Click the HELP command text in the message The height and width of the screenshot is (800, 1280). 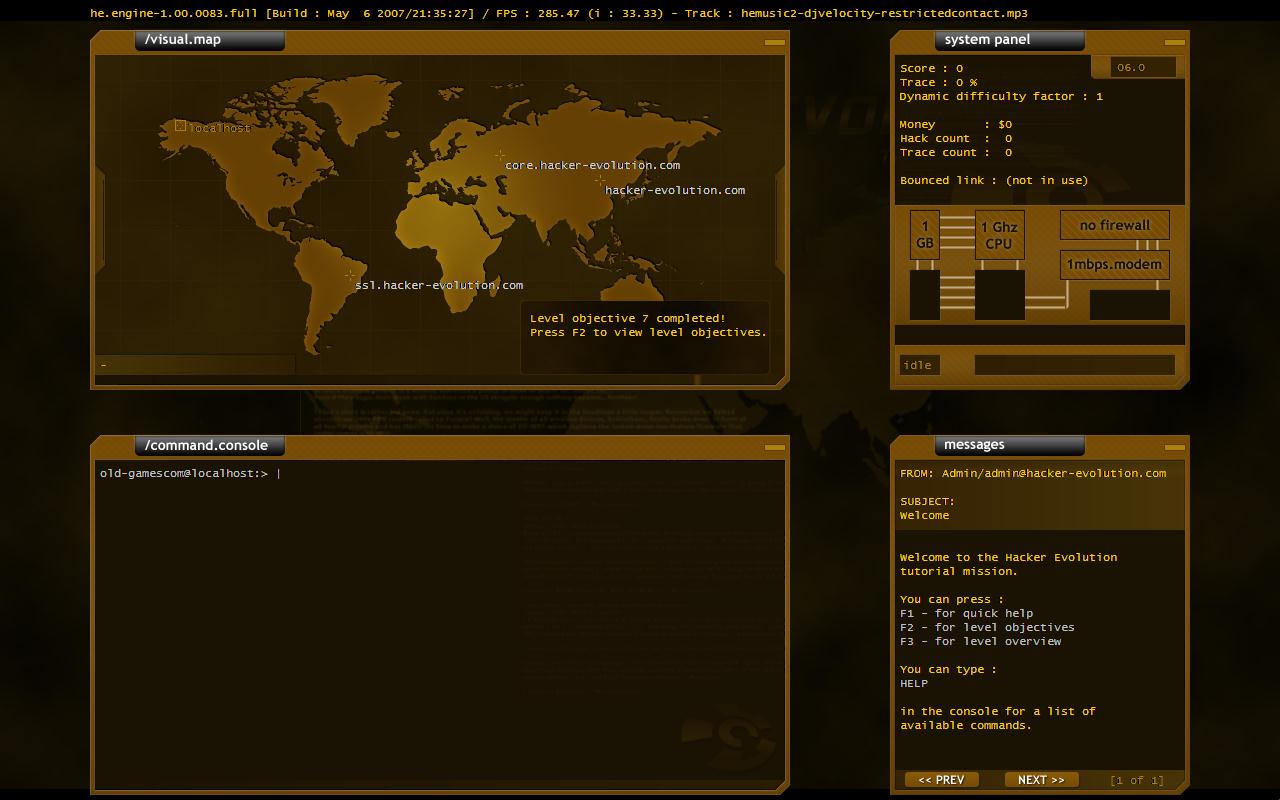tap(914, 683)
